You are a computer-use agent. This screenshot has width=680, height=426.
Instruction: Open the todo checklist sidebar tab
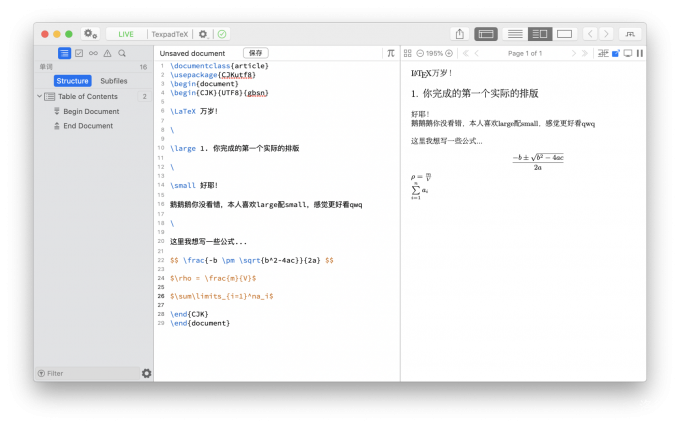tap(79, 53)
